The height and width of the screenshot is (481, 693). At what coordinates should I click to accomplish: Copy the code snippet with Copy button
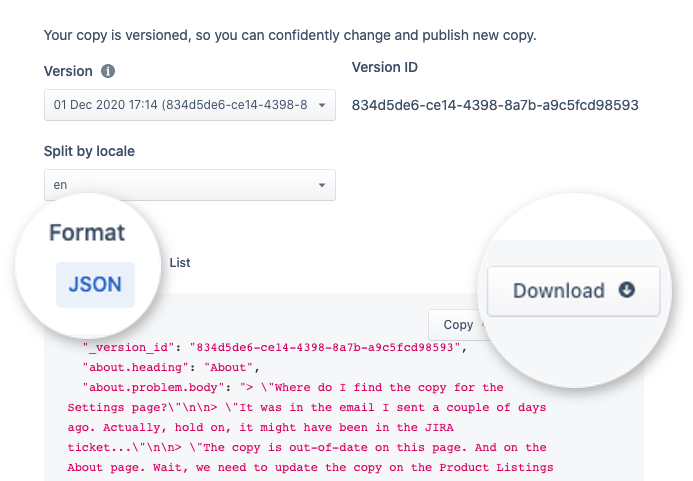pos(458,325)
